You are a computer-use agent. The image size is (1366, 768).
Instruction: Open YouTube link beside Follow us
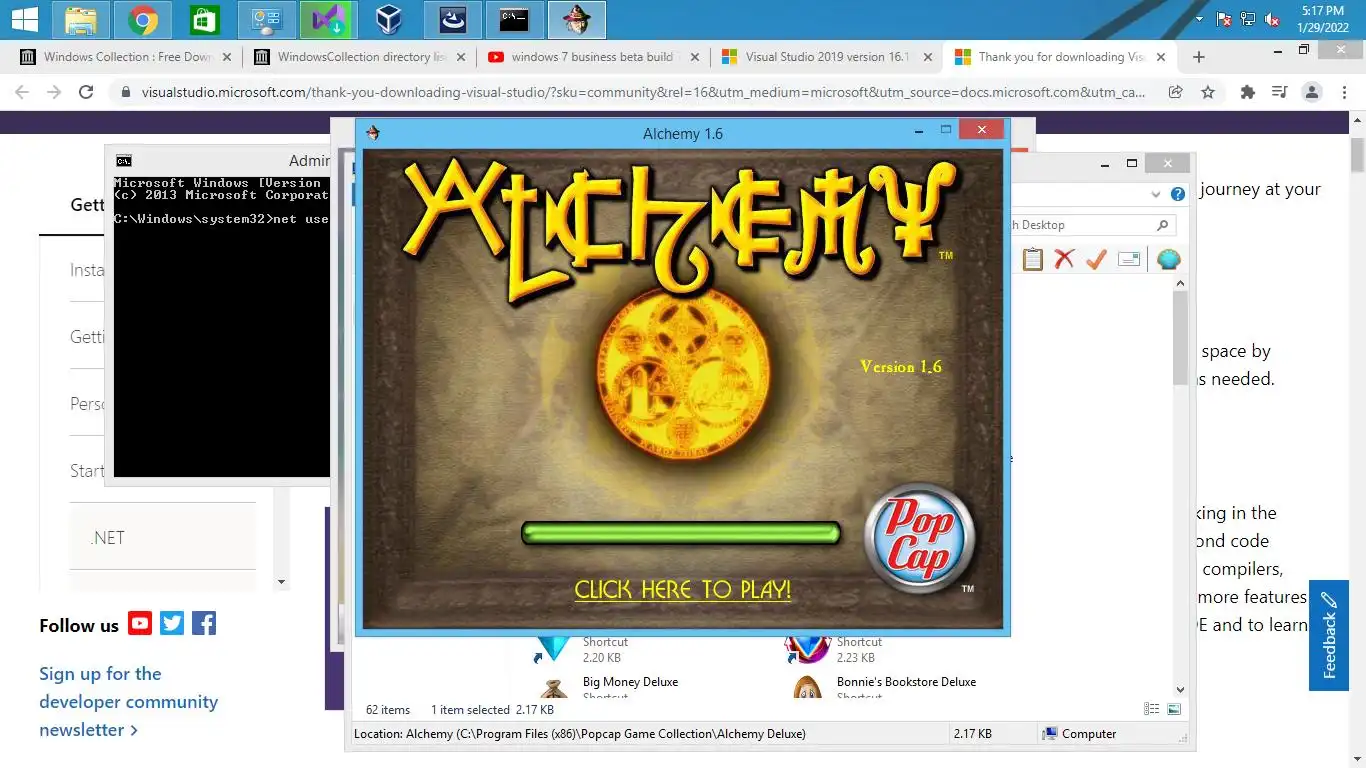pos(140,624)
